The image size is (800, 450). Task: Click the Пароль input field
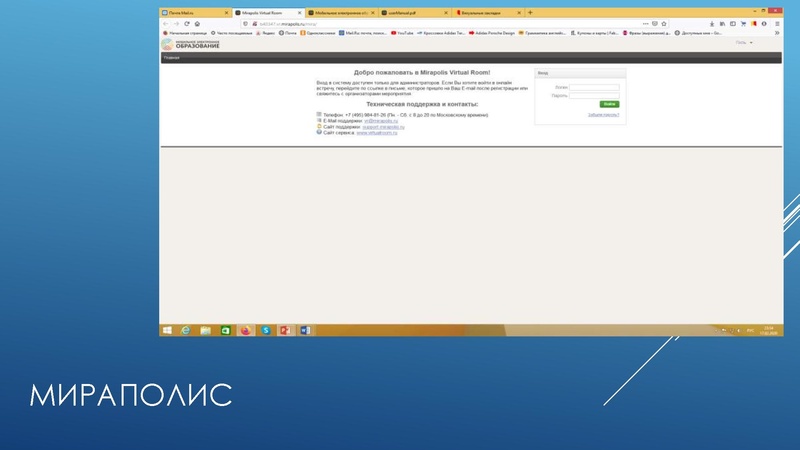pos(594,95)
